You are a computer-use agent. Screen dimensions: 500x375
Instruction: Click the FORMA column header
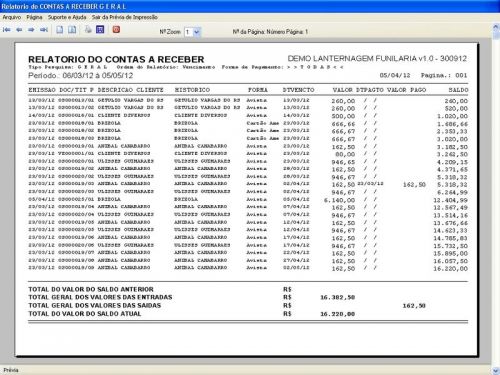point(258,90)
